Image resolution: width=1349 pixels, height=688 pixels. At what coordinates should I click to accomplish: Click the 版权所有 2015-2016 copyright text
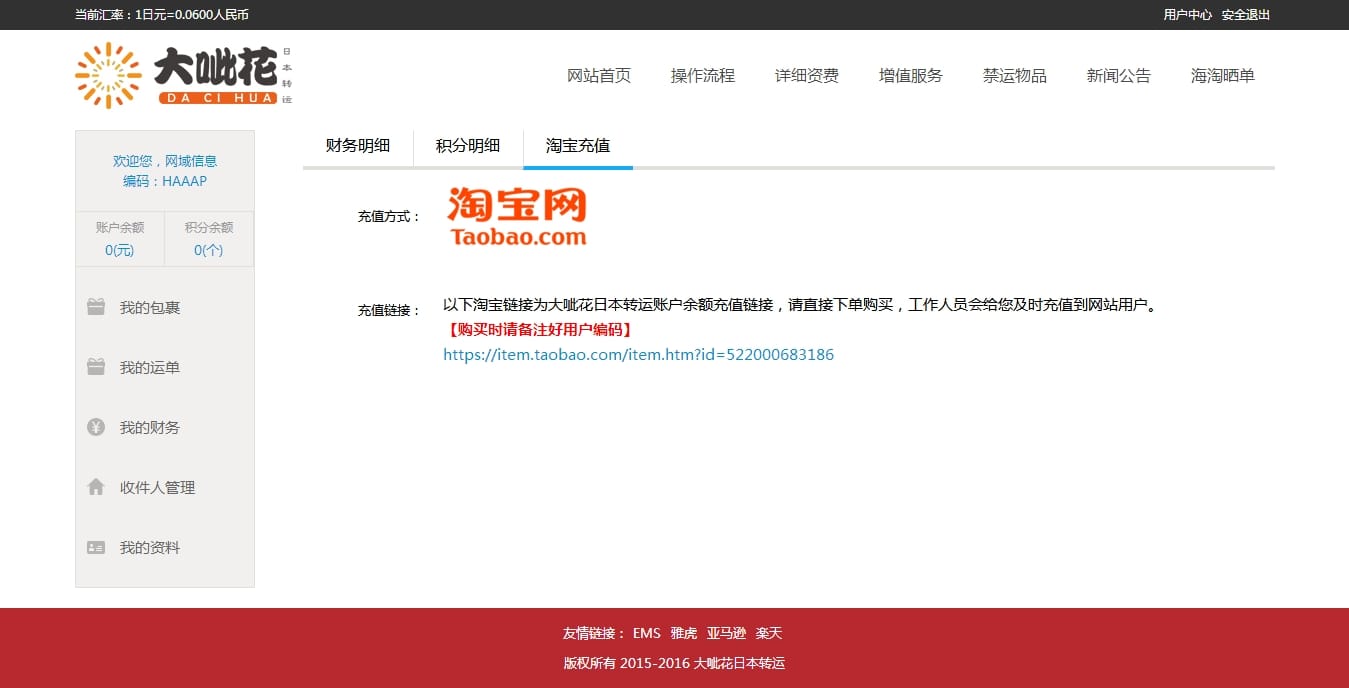pos(674,663)
